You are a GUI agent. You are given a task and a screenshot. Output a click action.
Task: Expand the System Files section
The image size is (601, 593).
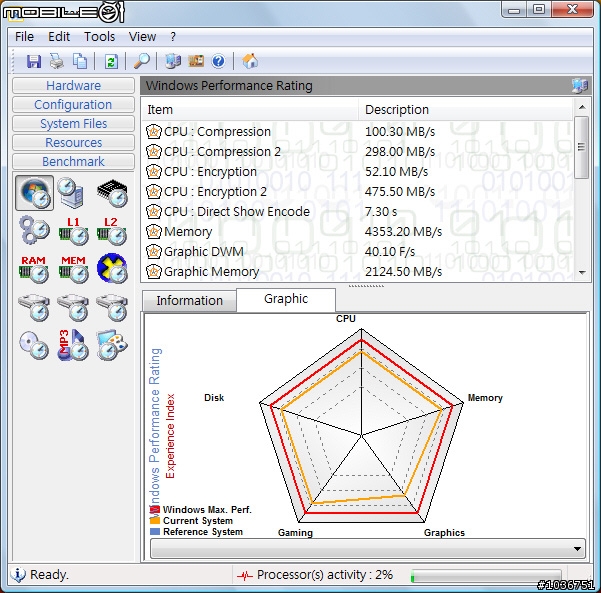coord(73,123)
